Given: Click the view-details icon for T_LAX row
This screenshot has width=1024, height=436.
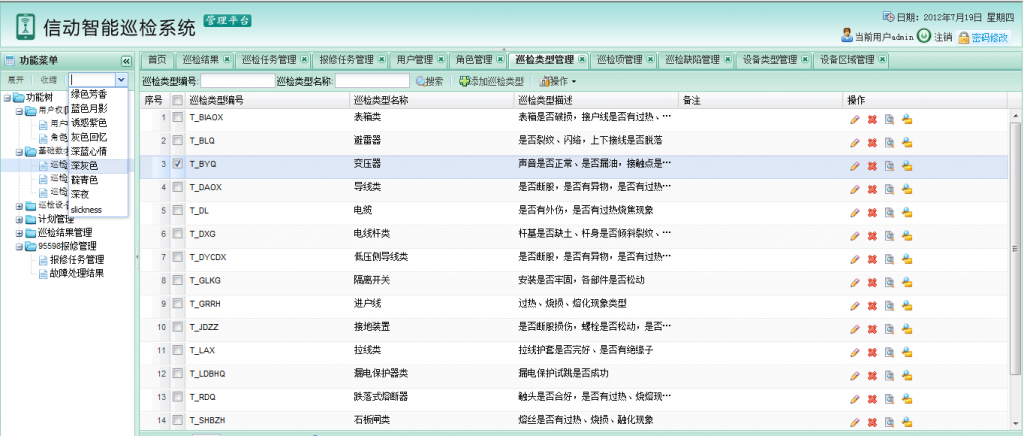Looking at the screenshot, I should 889,352.
